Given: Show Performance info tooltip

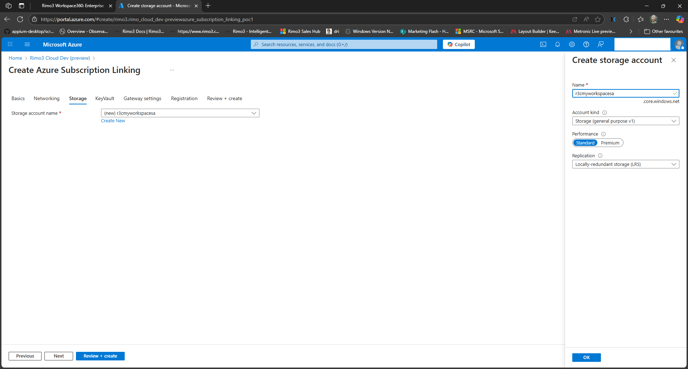Looking at the screenshot, I should pos(603,134).
